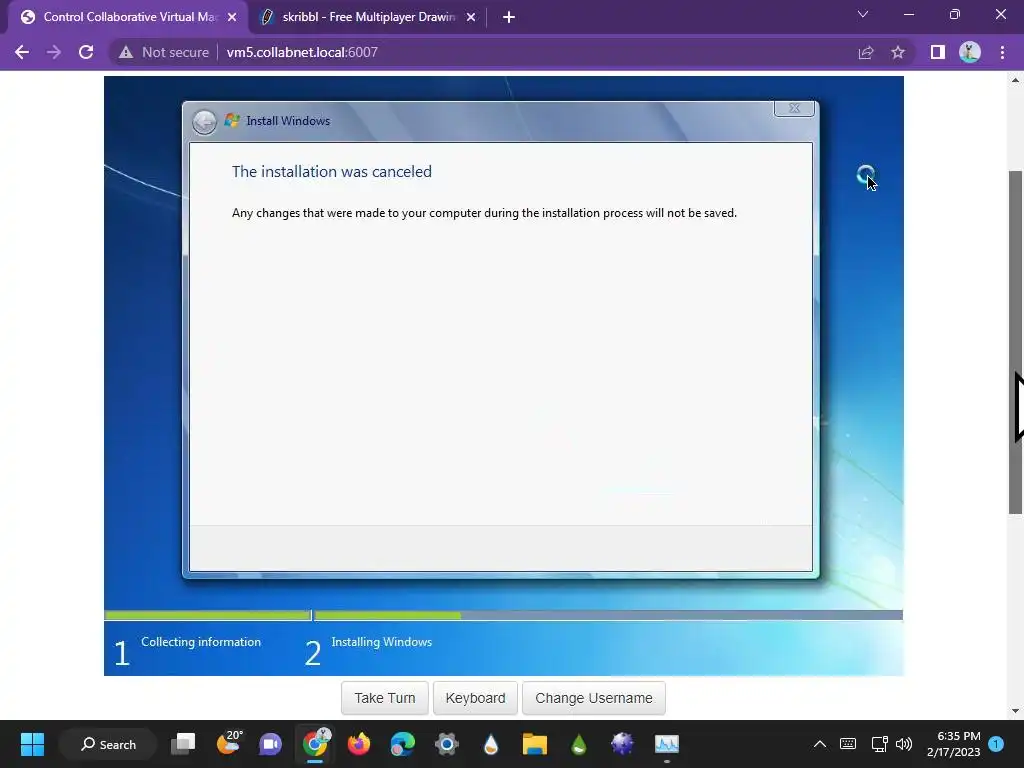The height and width of the screenshot is (768, 1024).
Task: Open the Chrome side panel icon
Action: pyautogui.click(x=938, y=52)
